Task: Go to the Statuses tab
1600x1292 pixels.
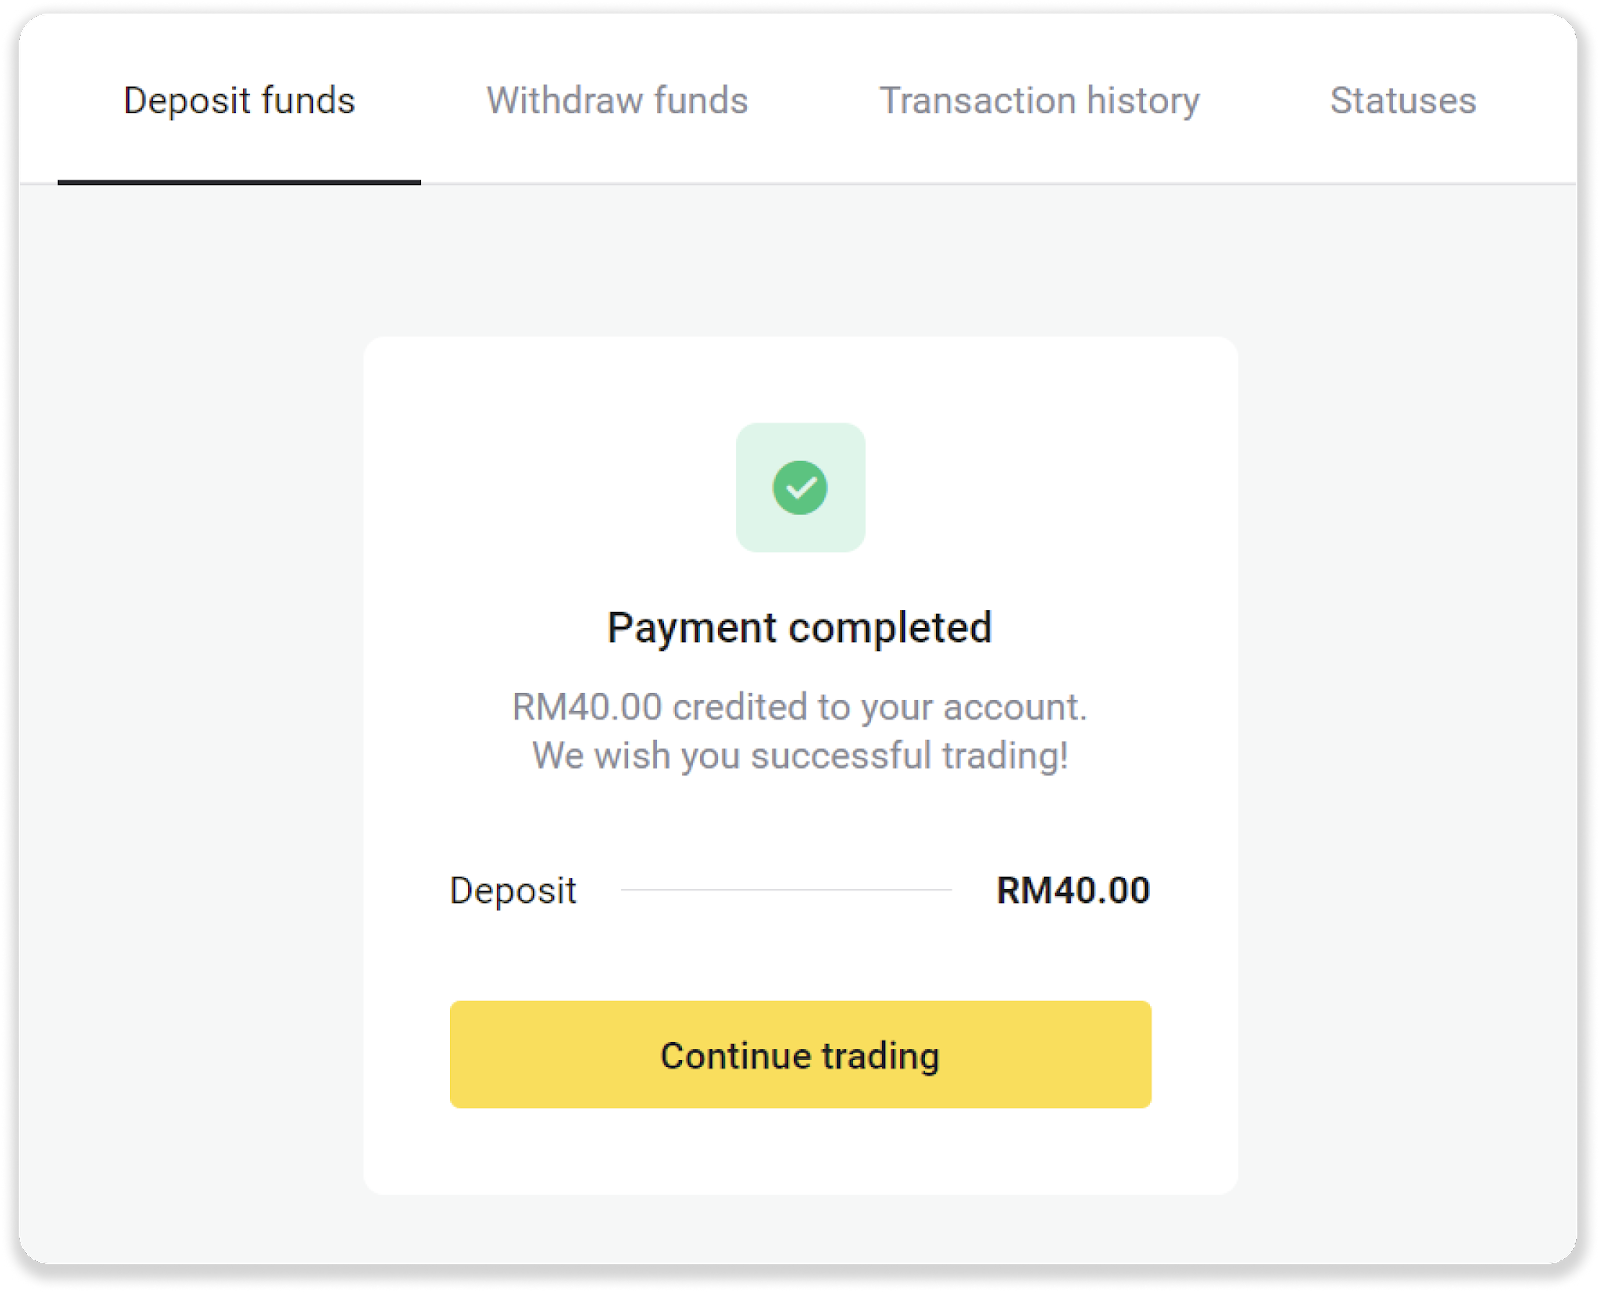Action: [1402, 101]
